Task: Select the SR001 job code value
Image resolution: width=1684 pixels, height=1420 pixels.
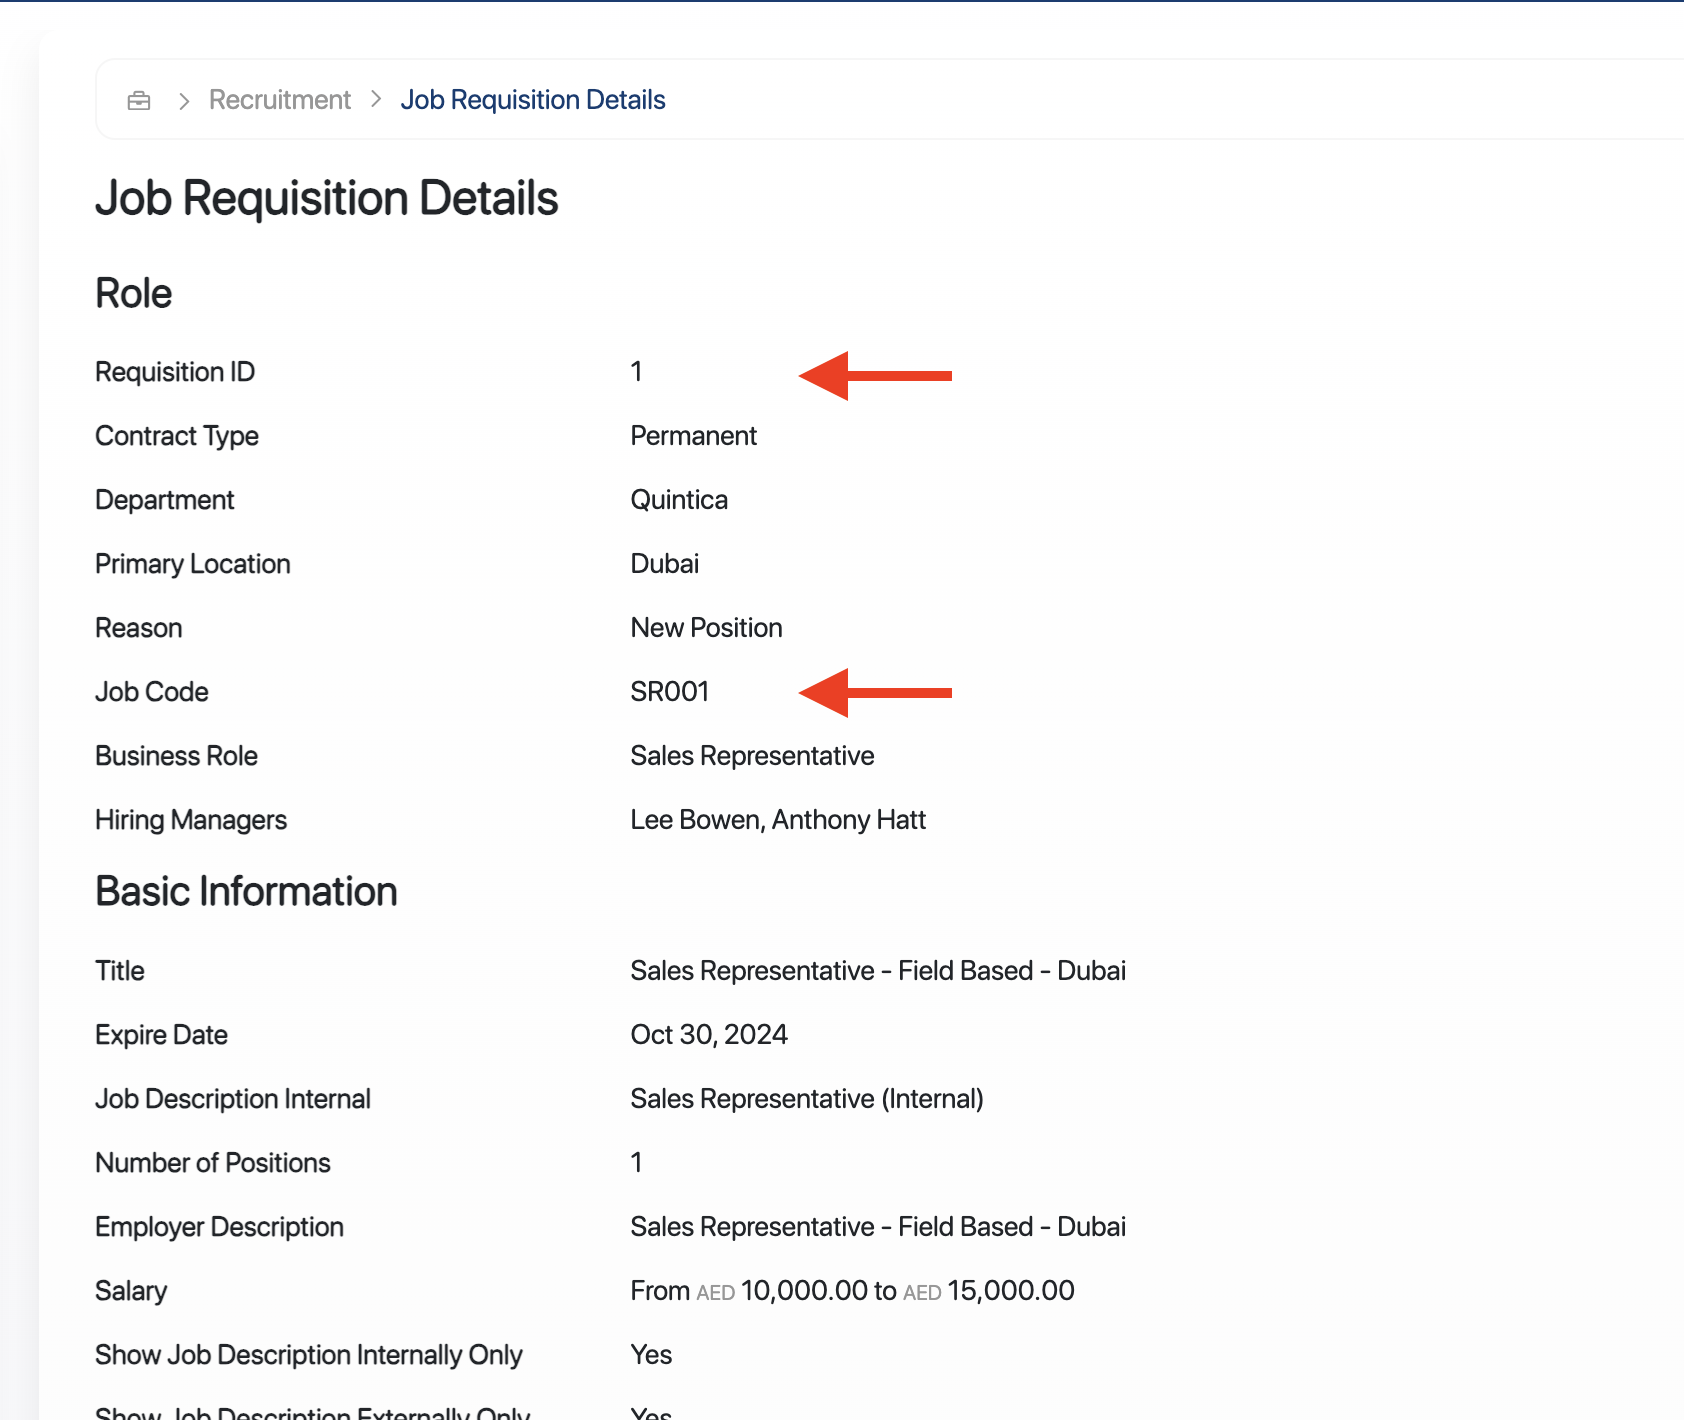Action: [x=670, y=692]
